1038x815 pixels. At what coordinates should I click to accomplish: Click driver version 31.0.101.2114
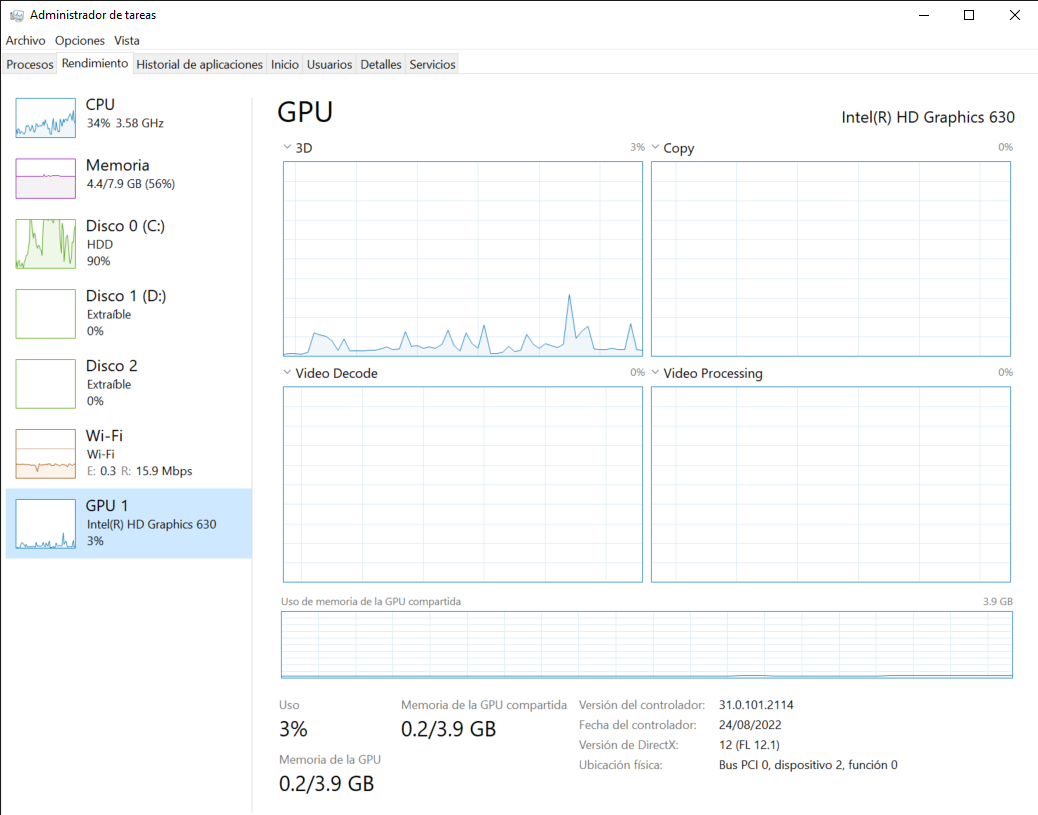pos(756,705)
